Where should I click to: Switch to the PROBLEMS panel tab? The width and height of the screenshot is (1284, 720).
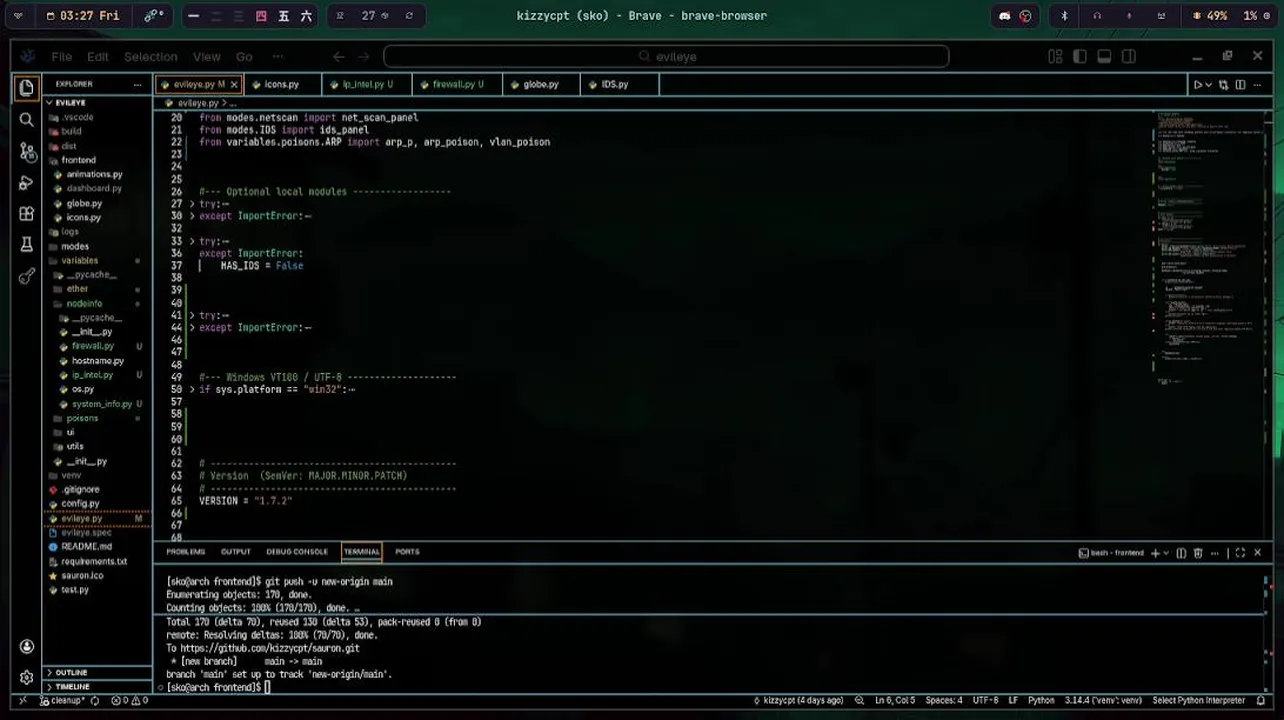pos(185,552)
